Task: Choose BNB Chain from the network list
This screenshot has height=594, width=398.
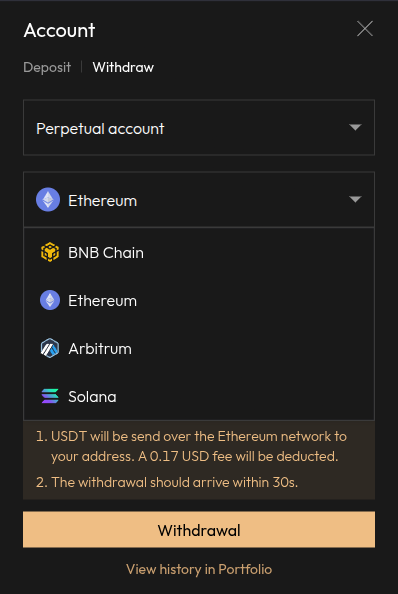Action: pyautogui.click(x=199, y=253)
